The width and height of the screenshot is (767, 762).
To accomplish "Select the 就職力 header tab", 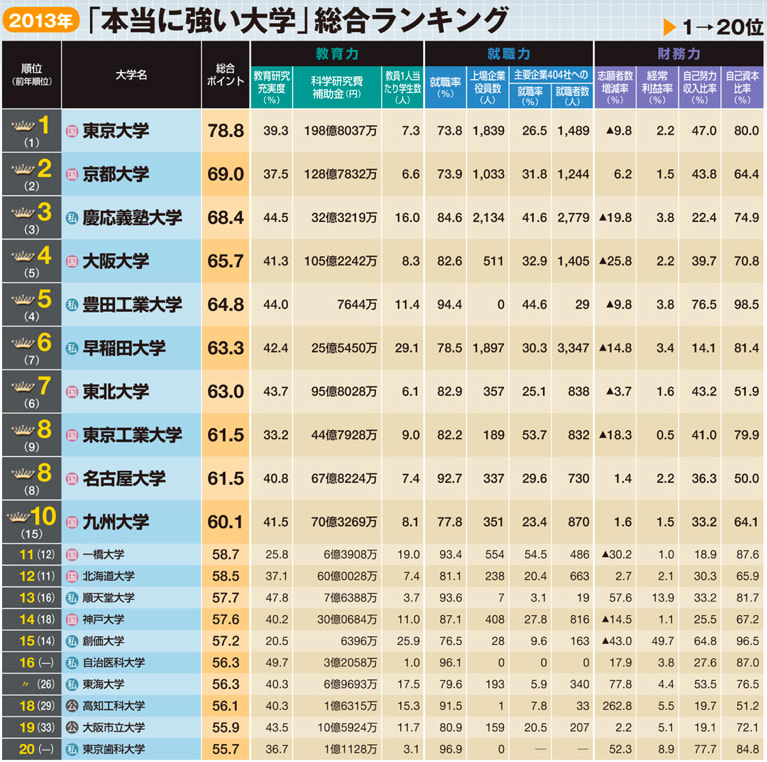I will click(x=509, y=53).
